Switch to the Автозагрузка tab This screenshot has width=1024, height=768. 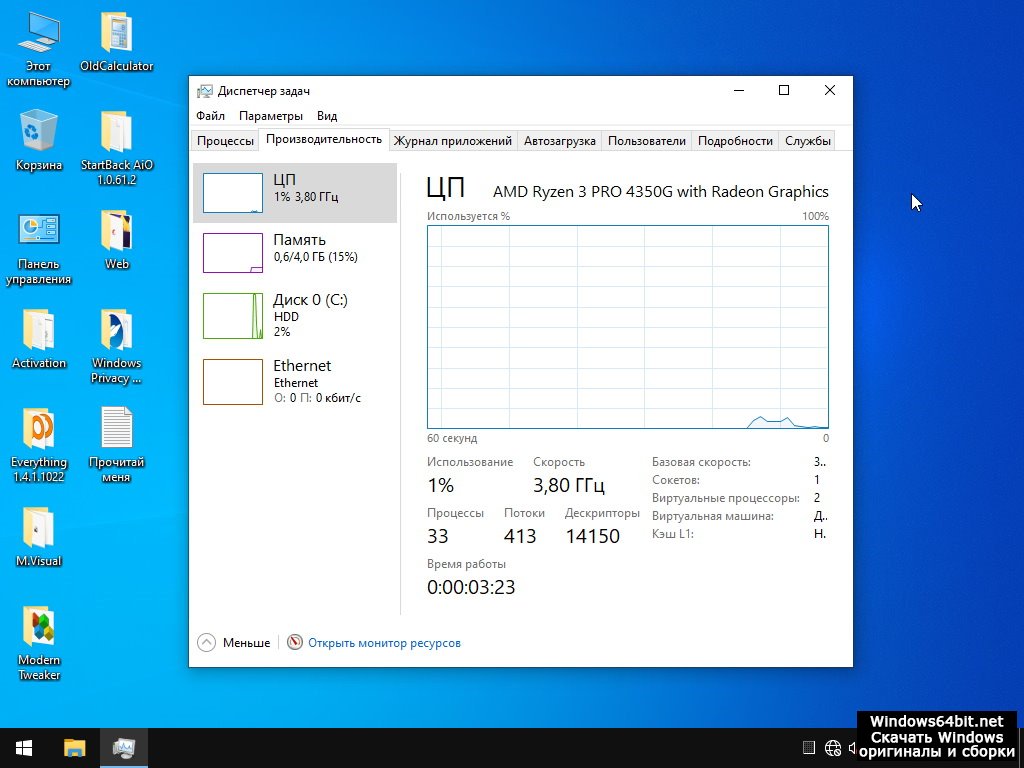(x=559, y=141)
